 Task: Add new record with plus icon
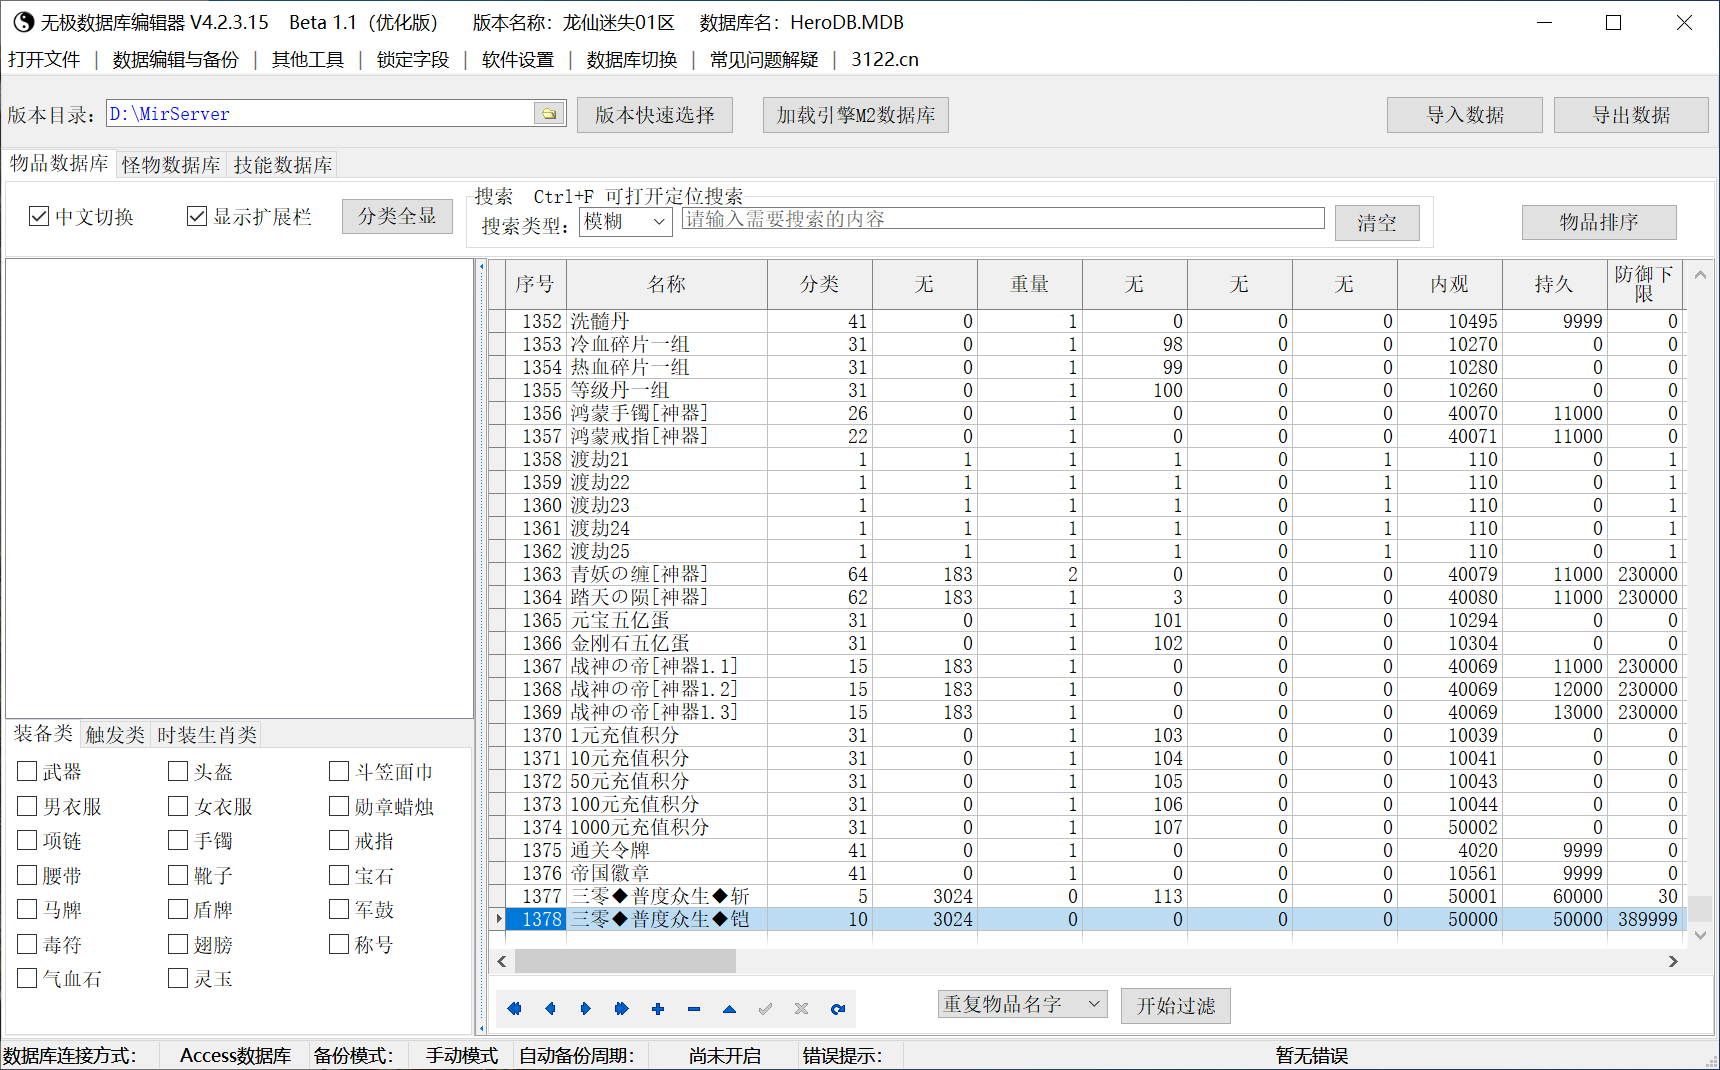658,1009
